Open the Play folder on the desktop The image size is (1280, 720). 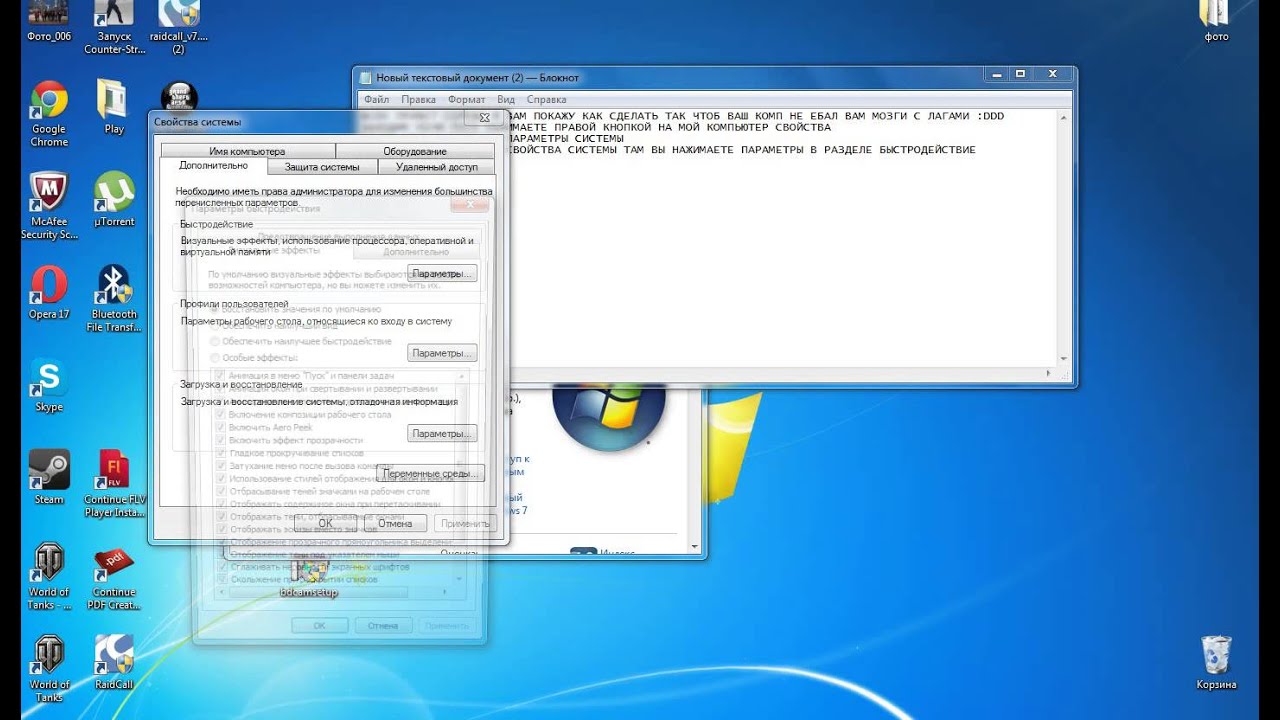pyautogui.click(x=114, y=107)
